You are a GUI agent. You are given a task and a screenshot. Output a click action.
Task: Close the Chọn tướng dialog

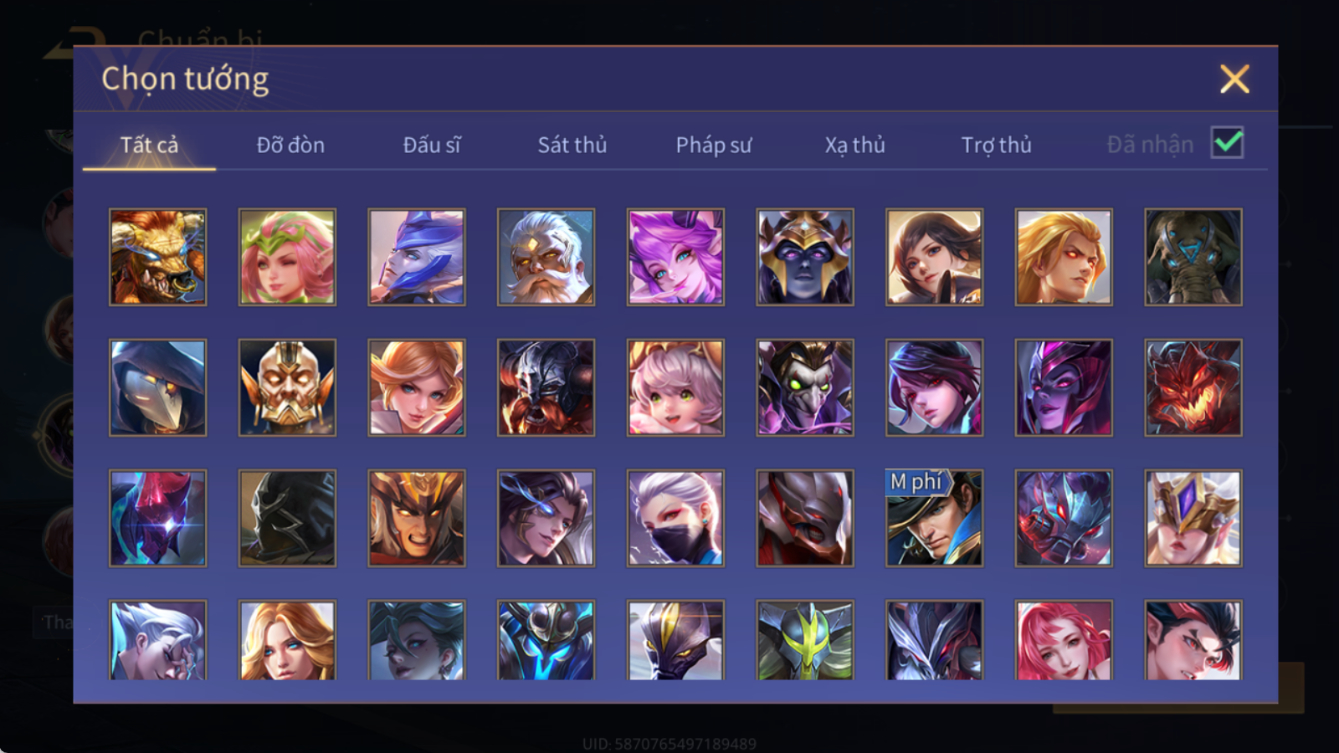point(1234,79)
